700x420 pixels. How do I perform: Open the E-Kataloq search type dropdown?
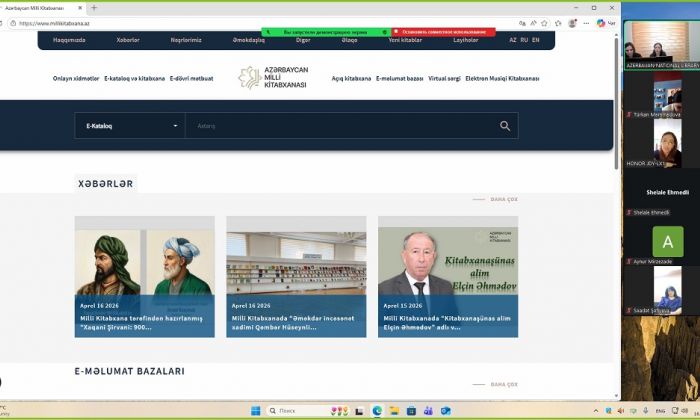click(x=130, y=126)
